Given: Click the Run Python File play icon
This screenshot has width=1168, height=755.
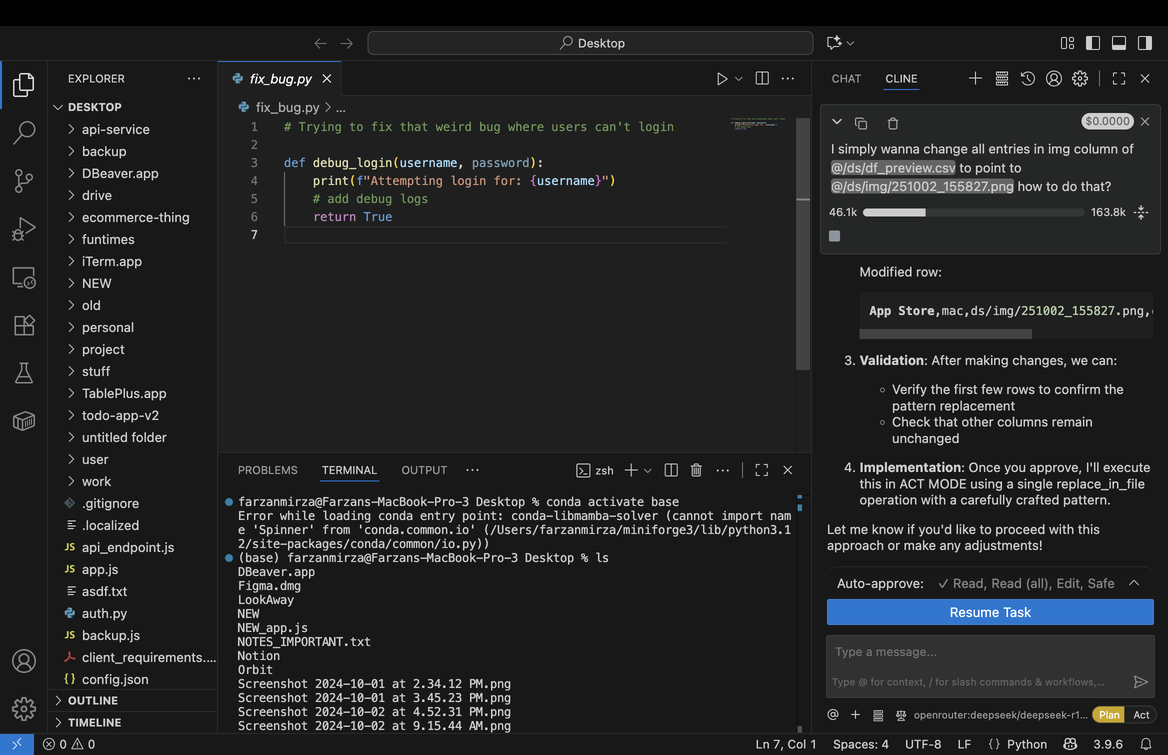Looking at the screenshot, I should point(722,79).
